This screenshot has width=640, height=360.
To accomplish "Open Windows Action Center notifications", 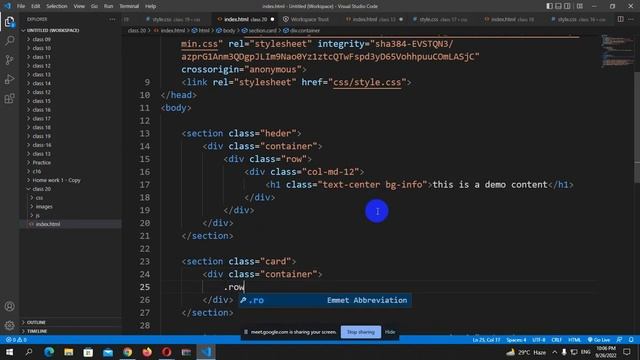I will [627, 352].
